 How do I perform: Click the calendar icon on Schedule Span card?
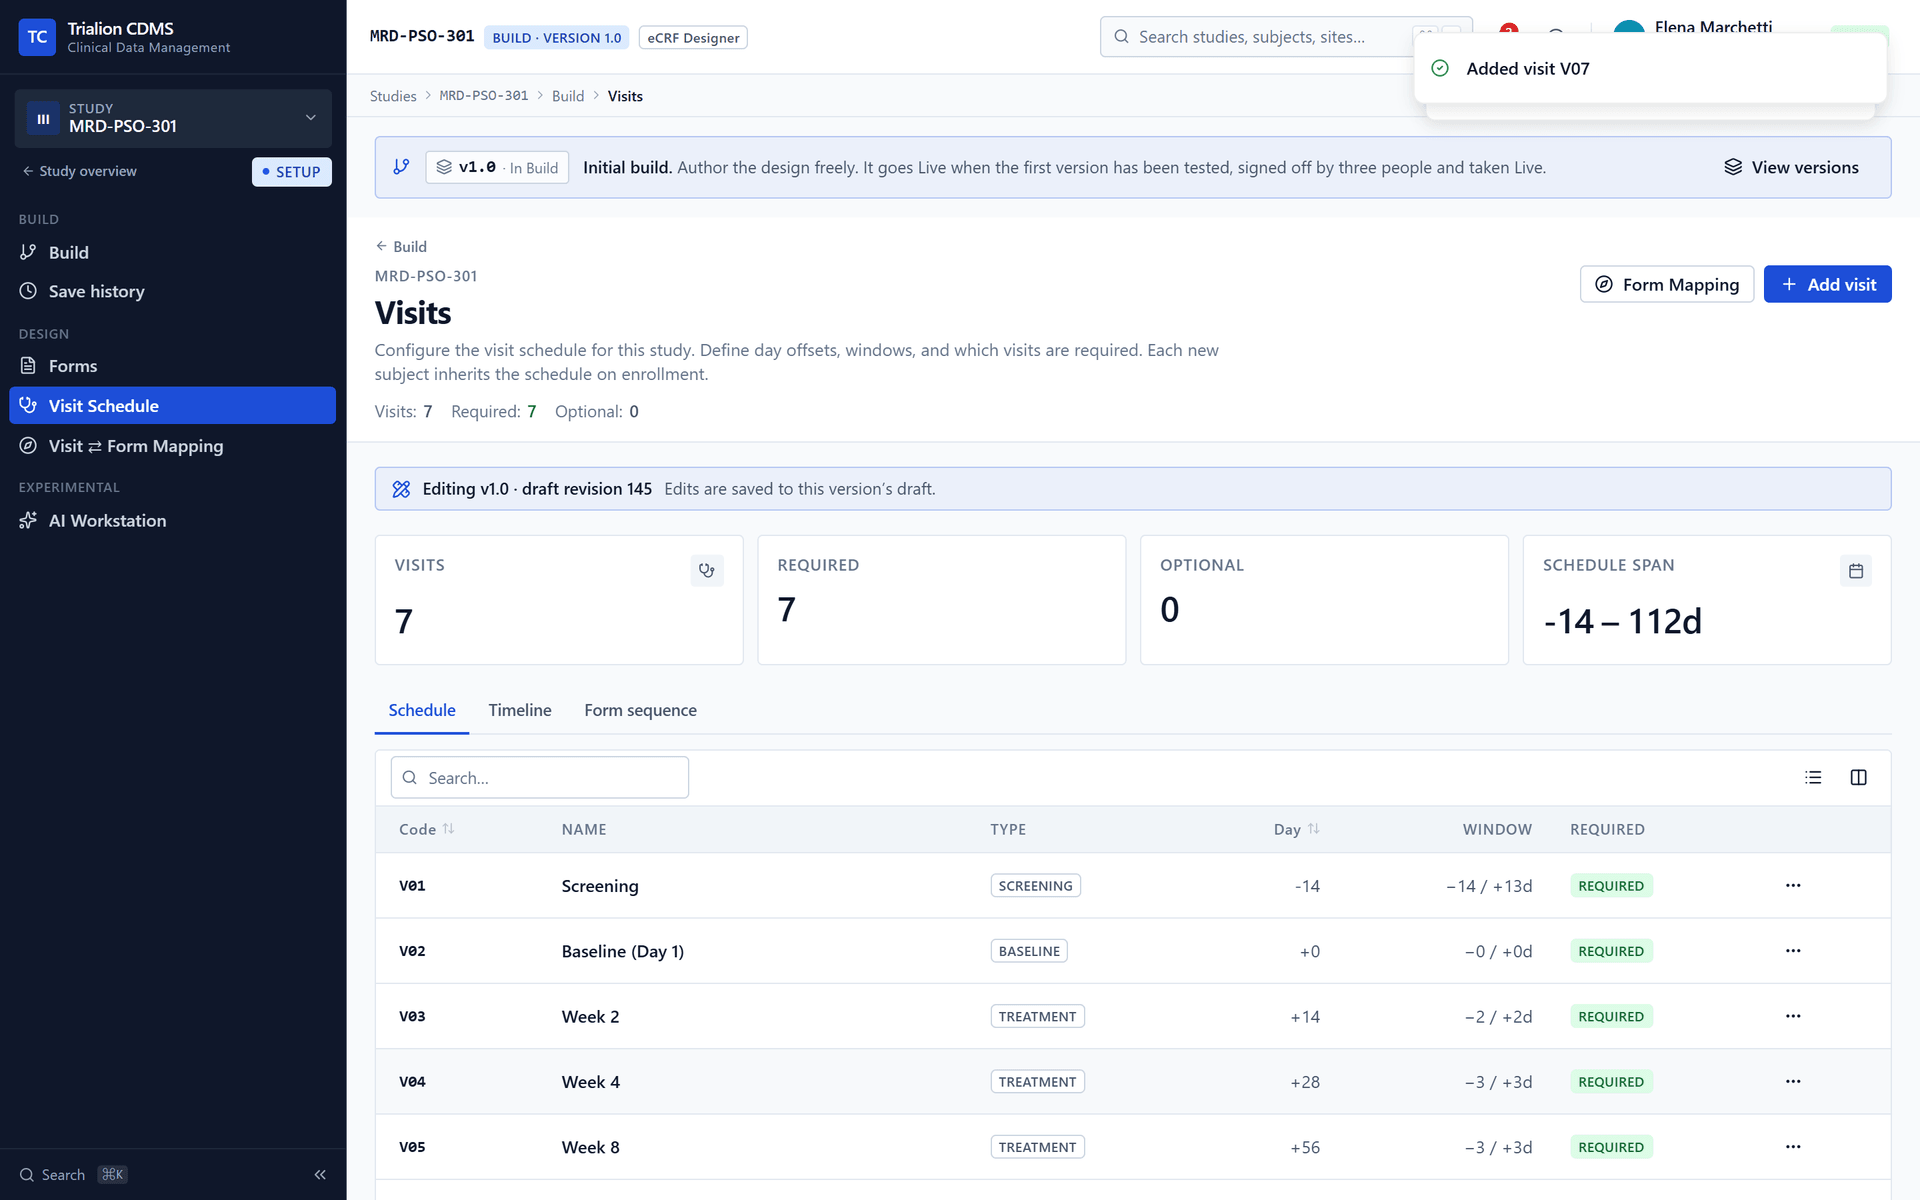pyautogui.click(x=1856, y=570)
